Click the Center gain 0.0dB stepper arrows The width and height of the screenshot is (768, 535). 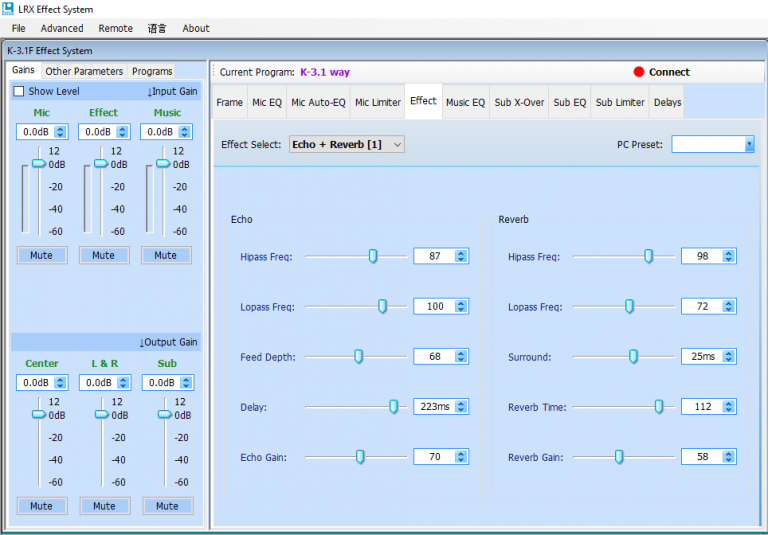[60, 383]
